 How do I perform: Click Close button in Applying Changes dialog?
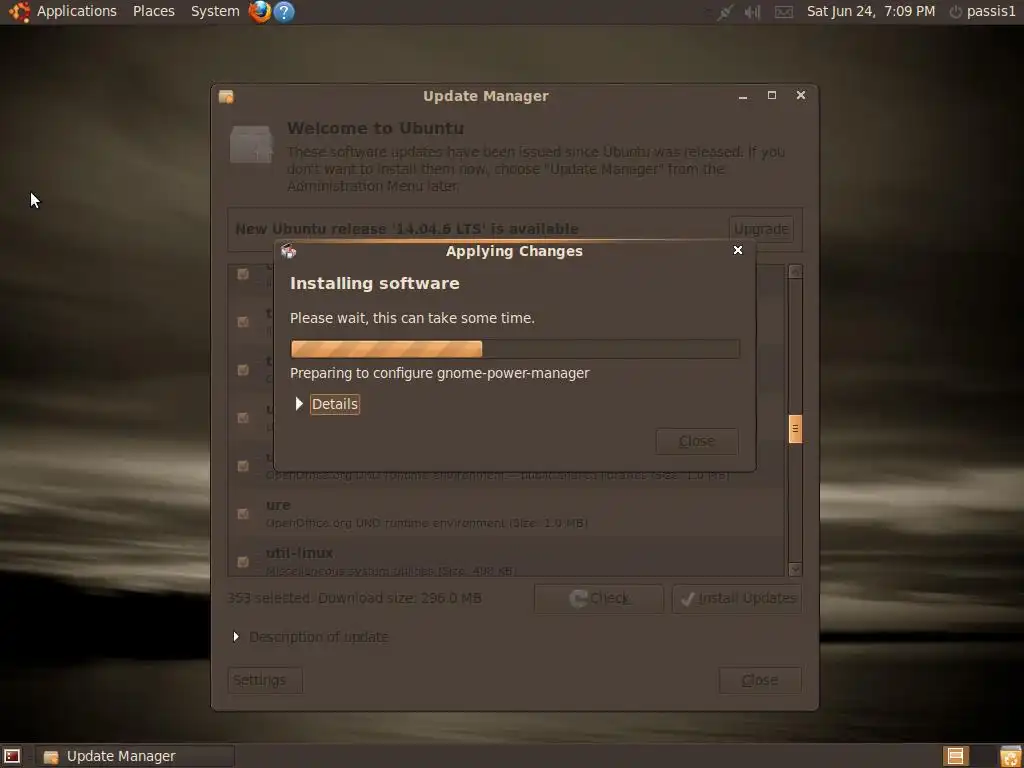[x=697, y=441]
